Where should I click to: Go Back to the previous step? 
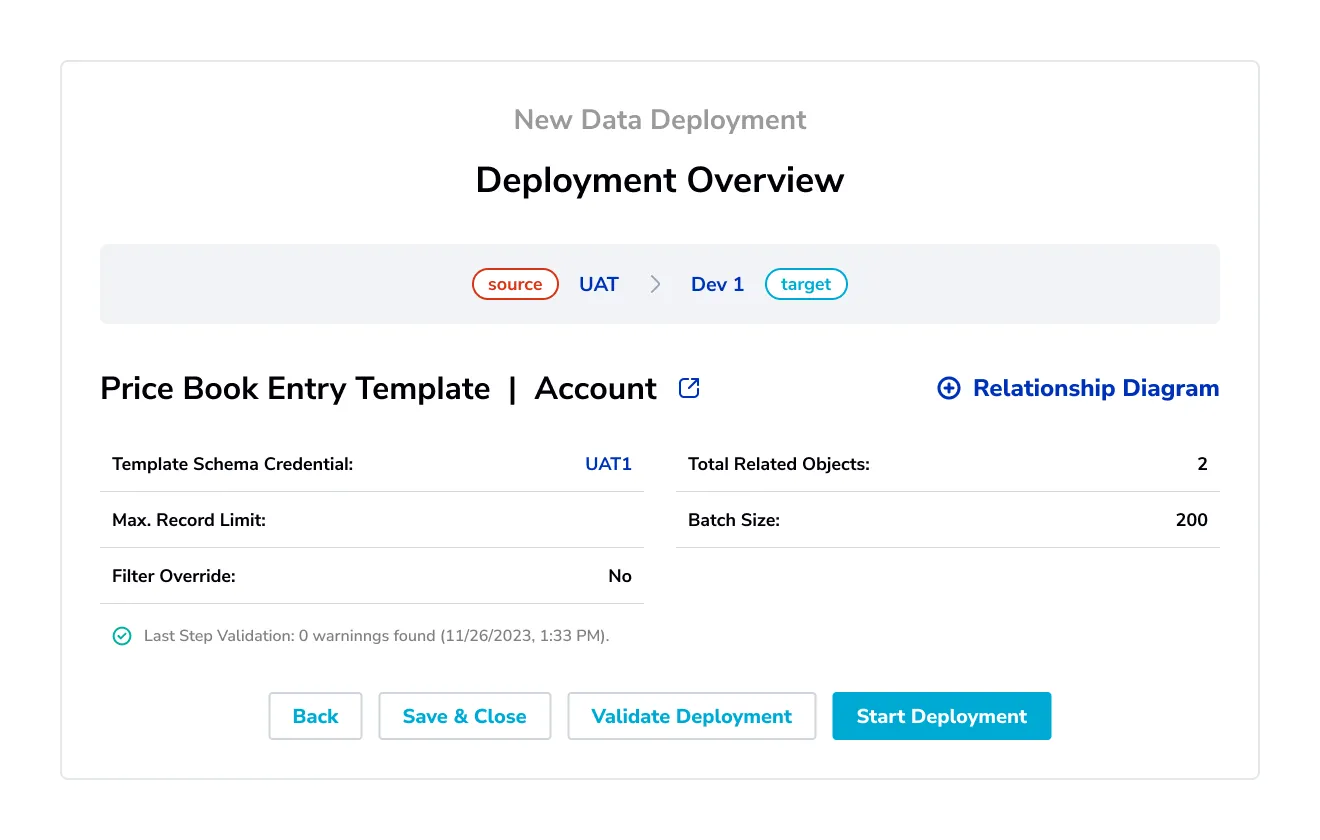click(x=315, y=716)
